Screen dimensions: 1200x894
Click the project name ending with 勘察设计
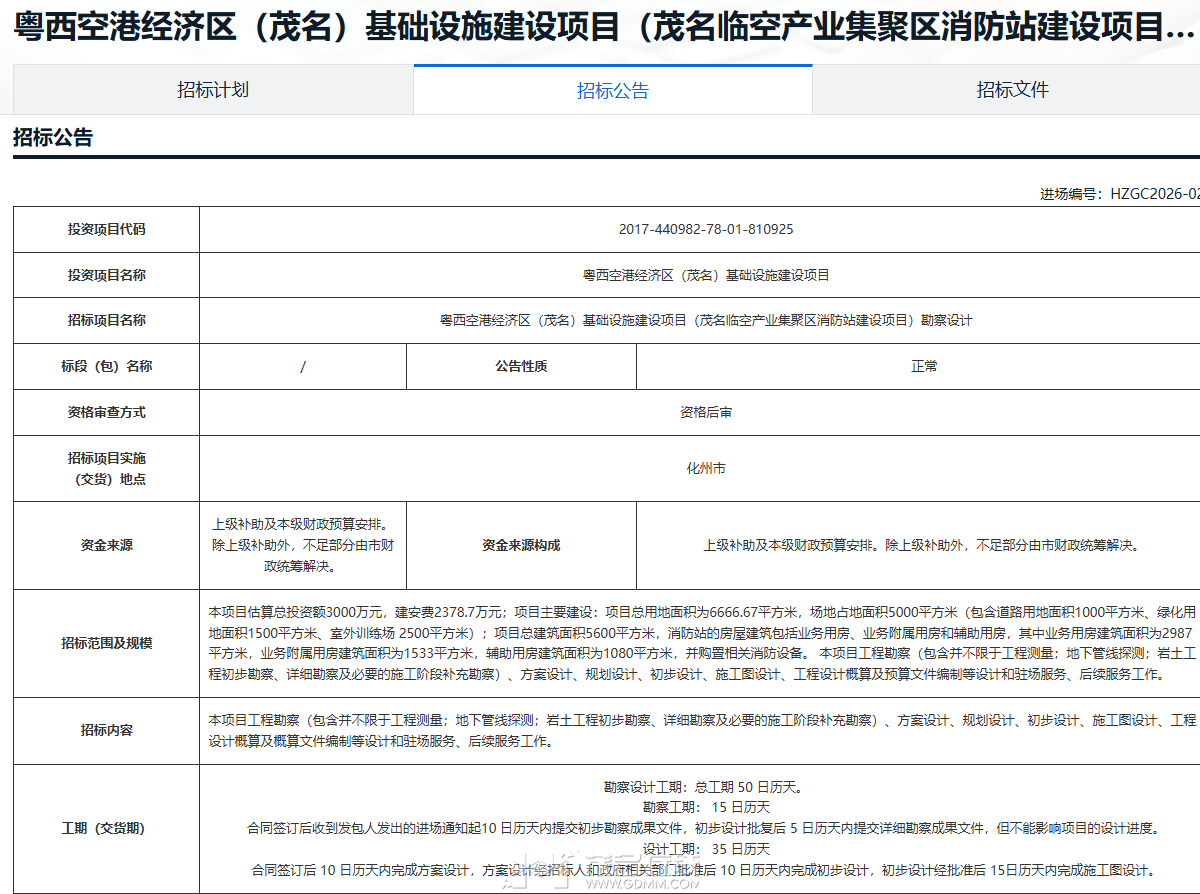(x=706, y=320)
